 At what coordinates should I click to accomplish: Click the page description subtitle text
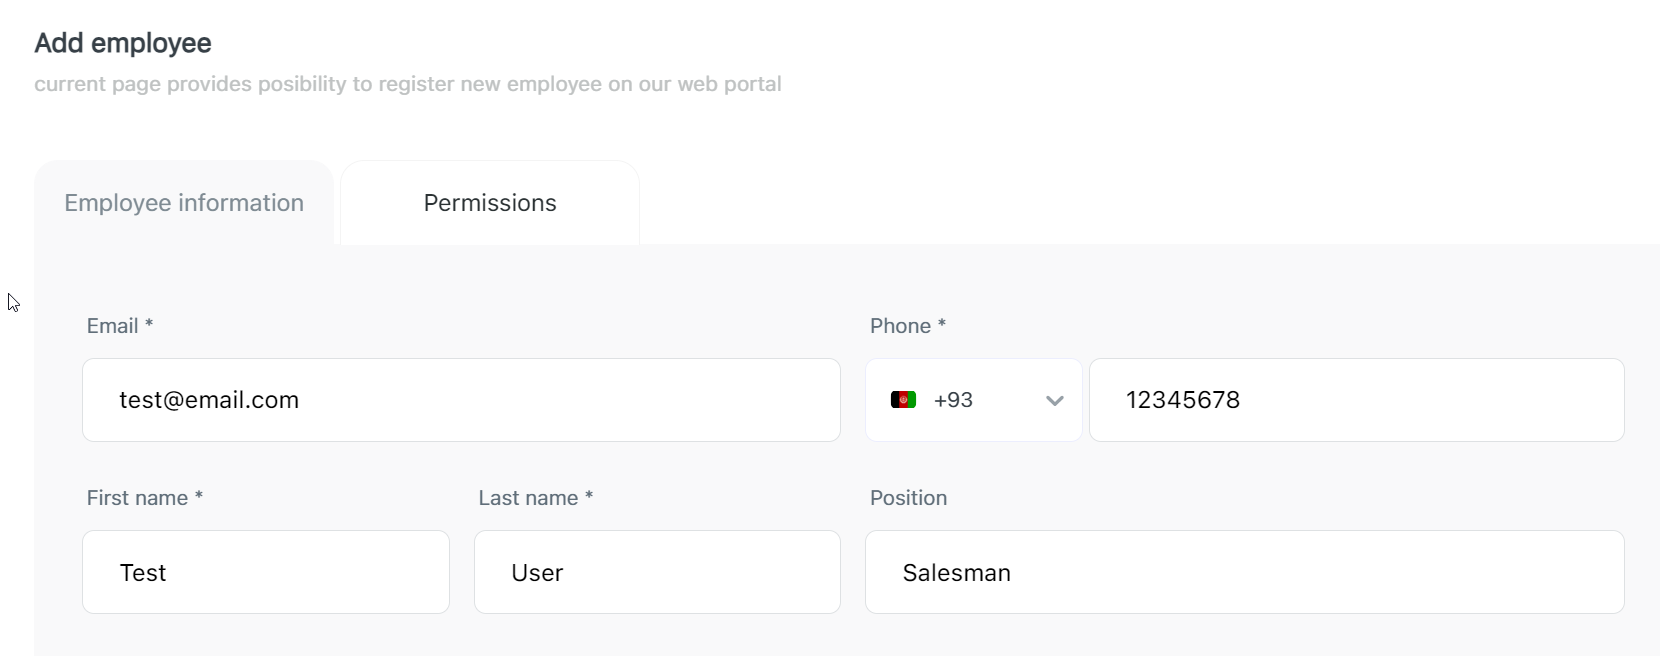[408, 84]
